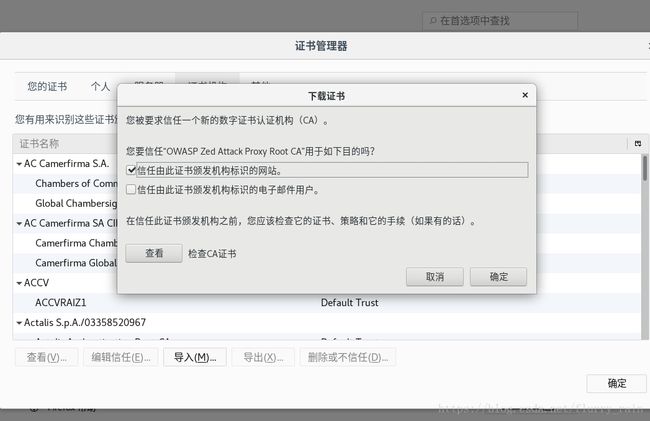Toggle trust for websites identified by this CA

(x=131, y=170)
